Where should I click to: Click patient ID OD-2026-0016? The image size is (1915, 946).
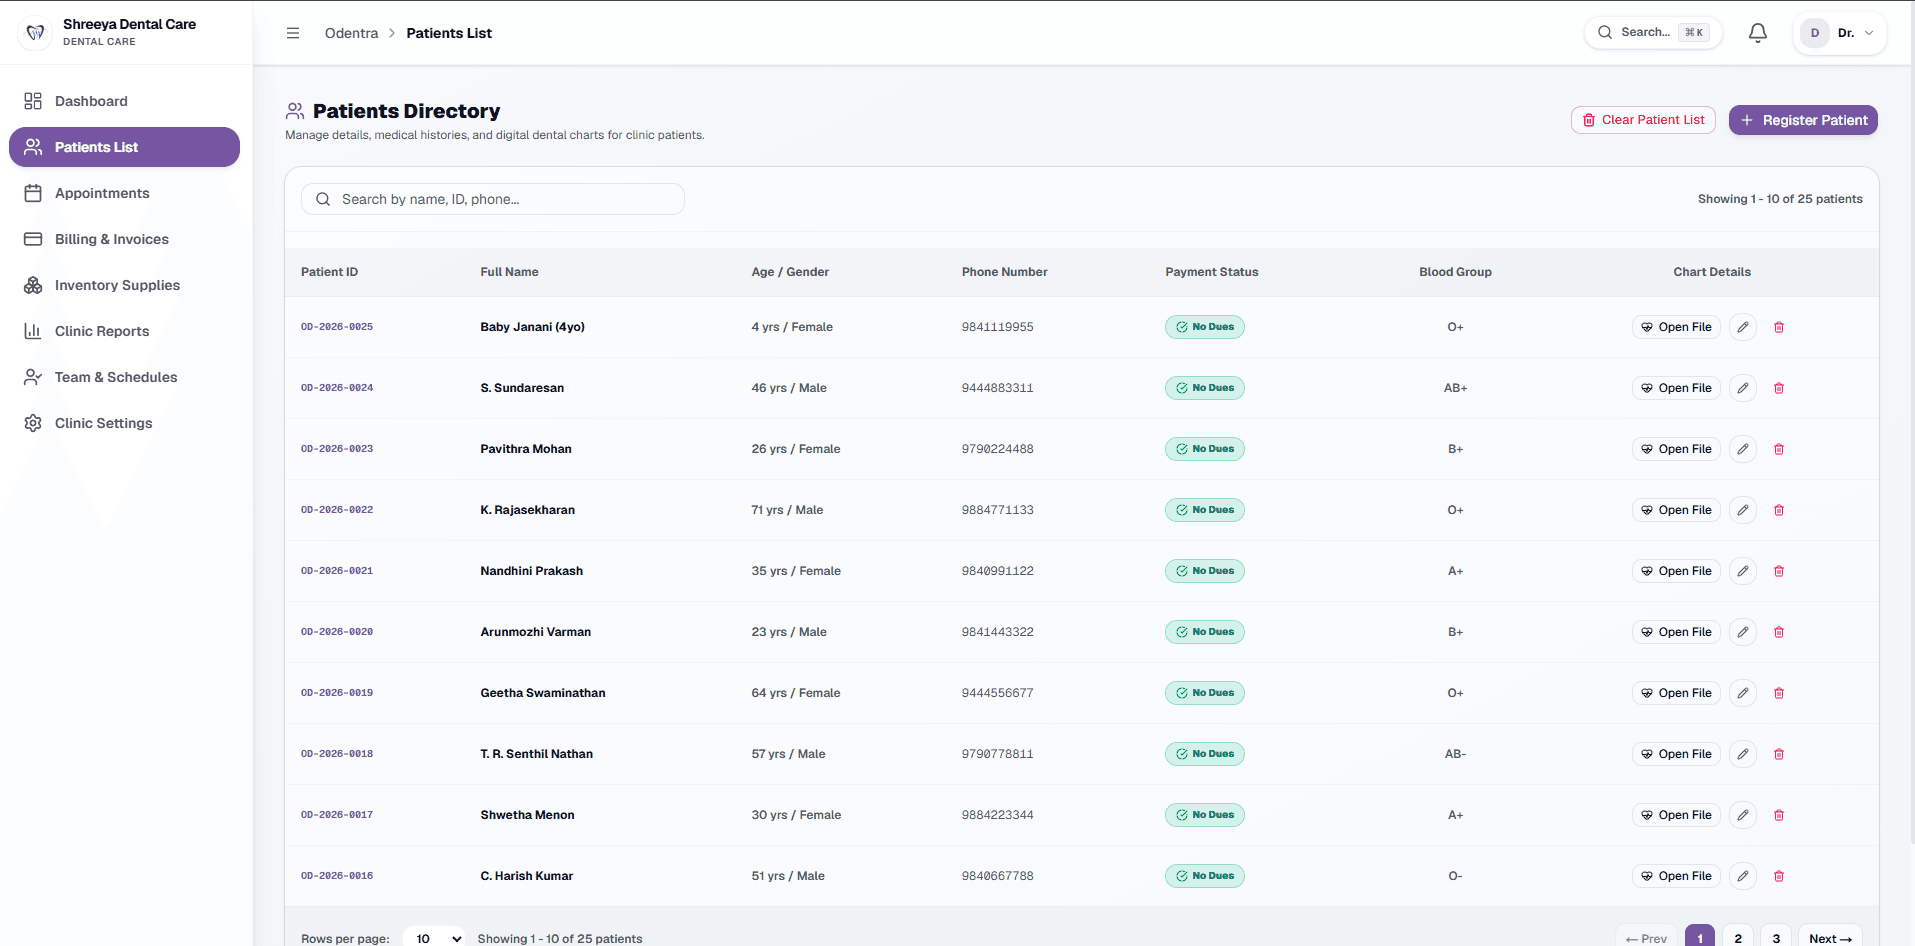(x=337, y=876)
